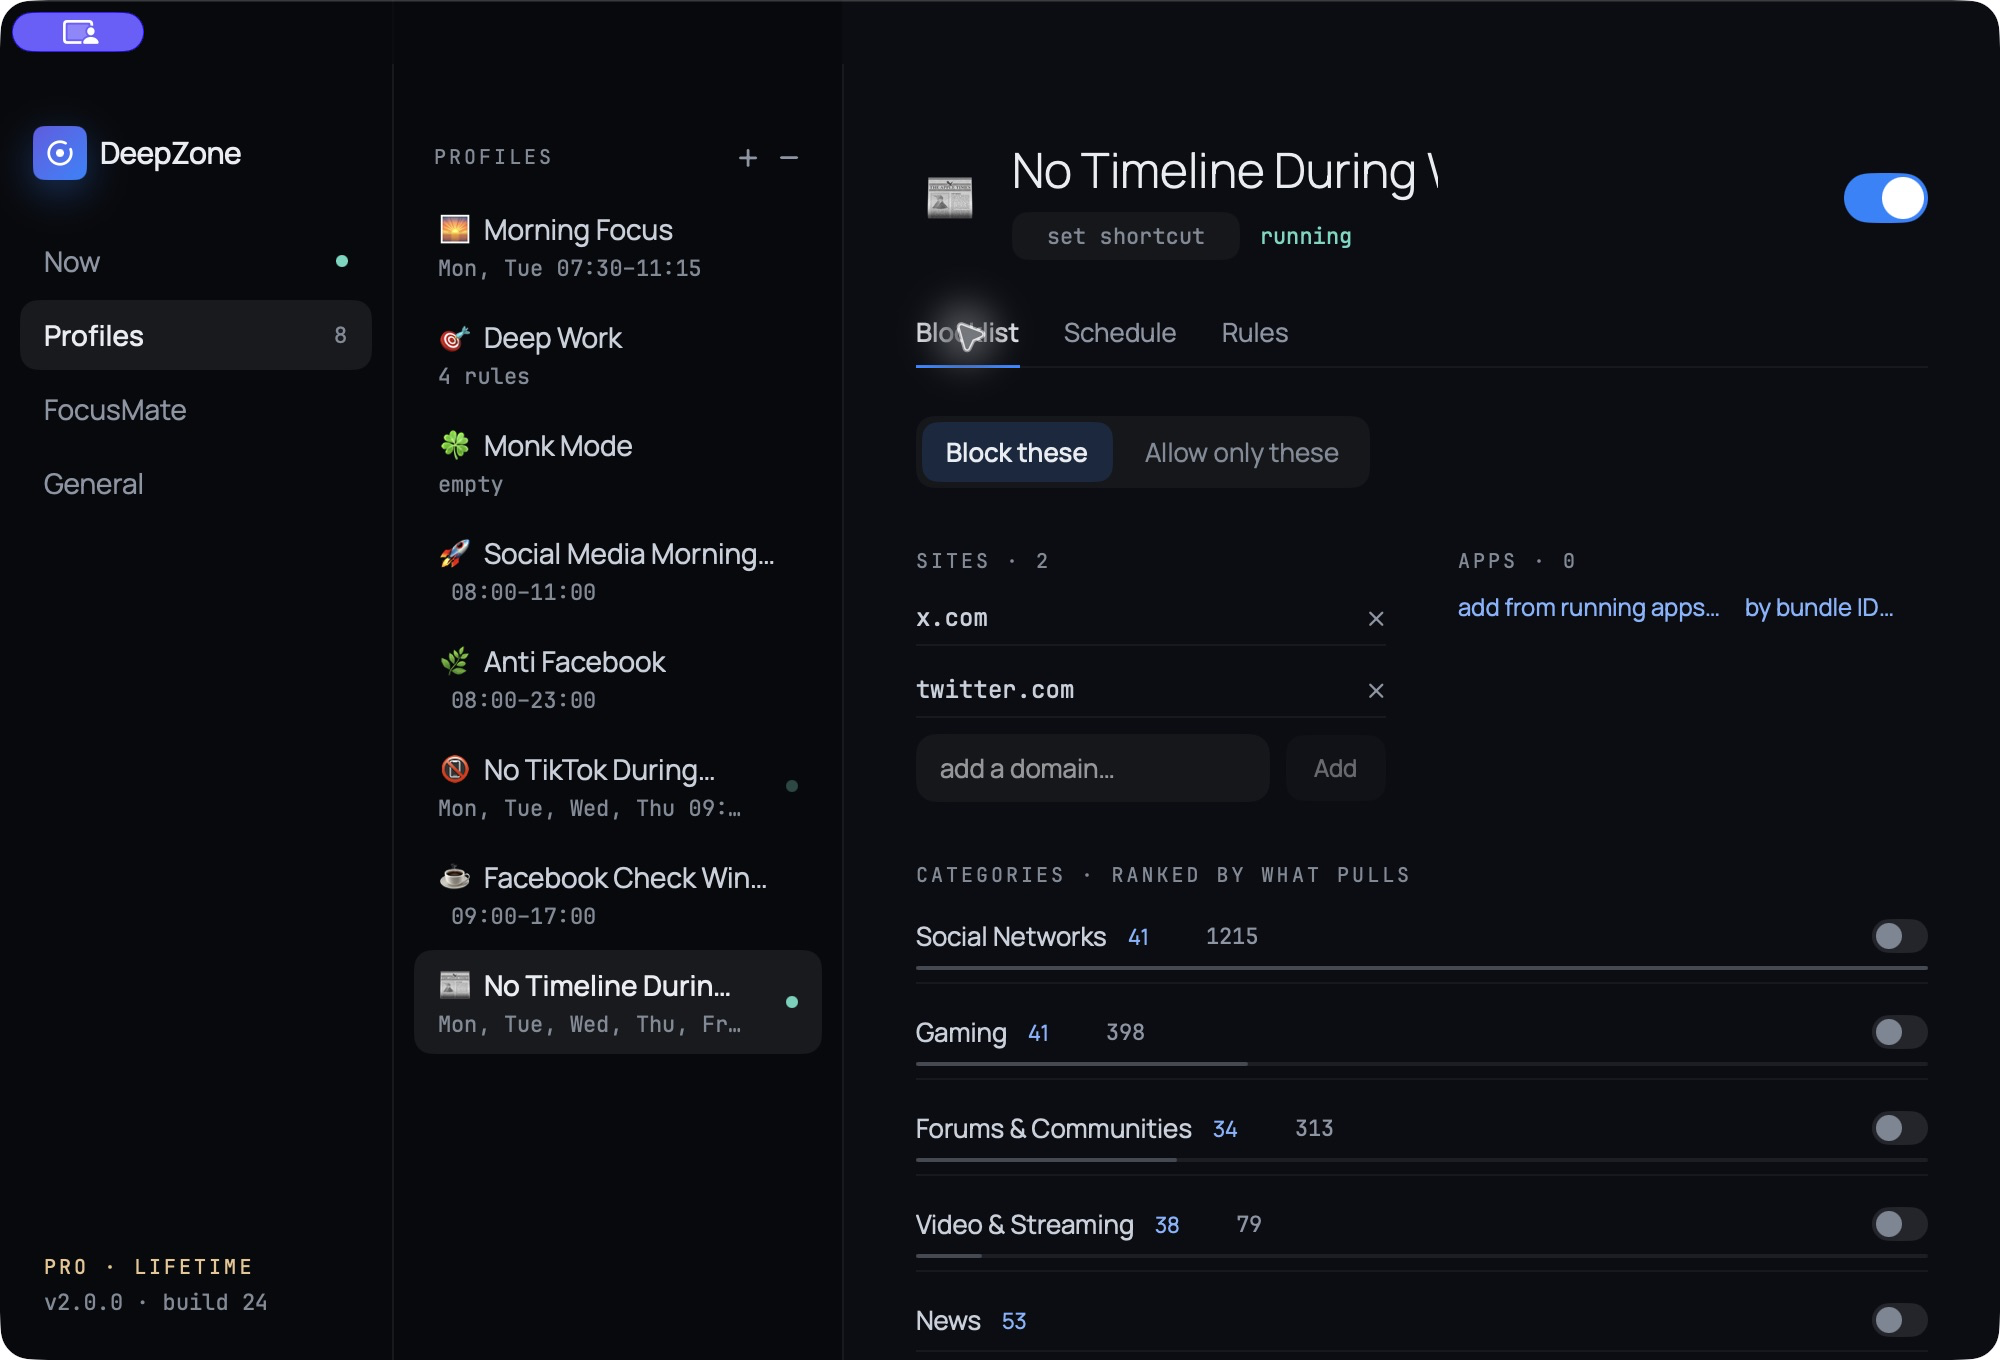
Task: Enable the Forums & Communities toggle
Action: 1899,1128
